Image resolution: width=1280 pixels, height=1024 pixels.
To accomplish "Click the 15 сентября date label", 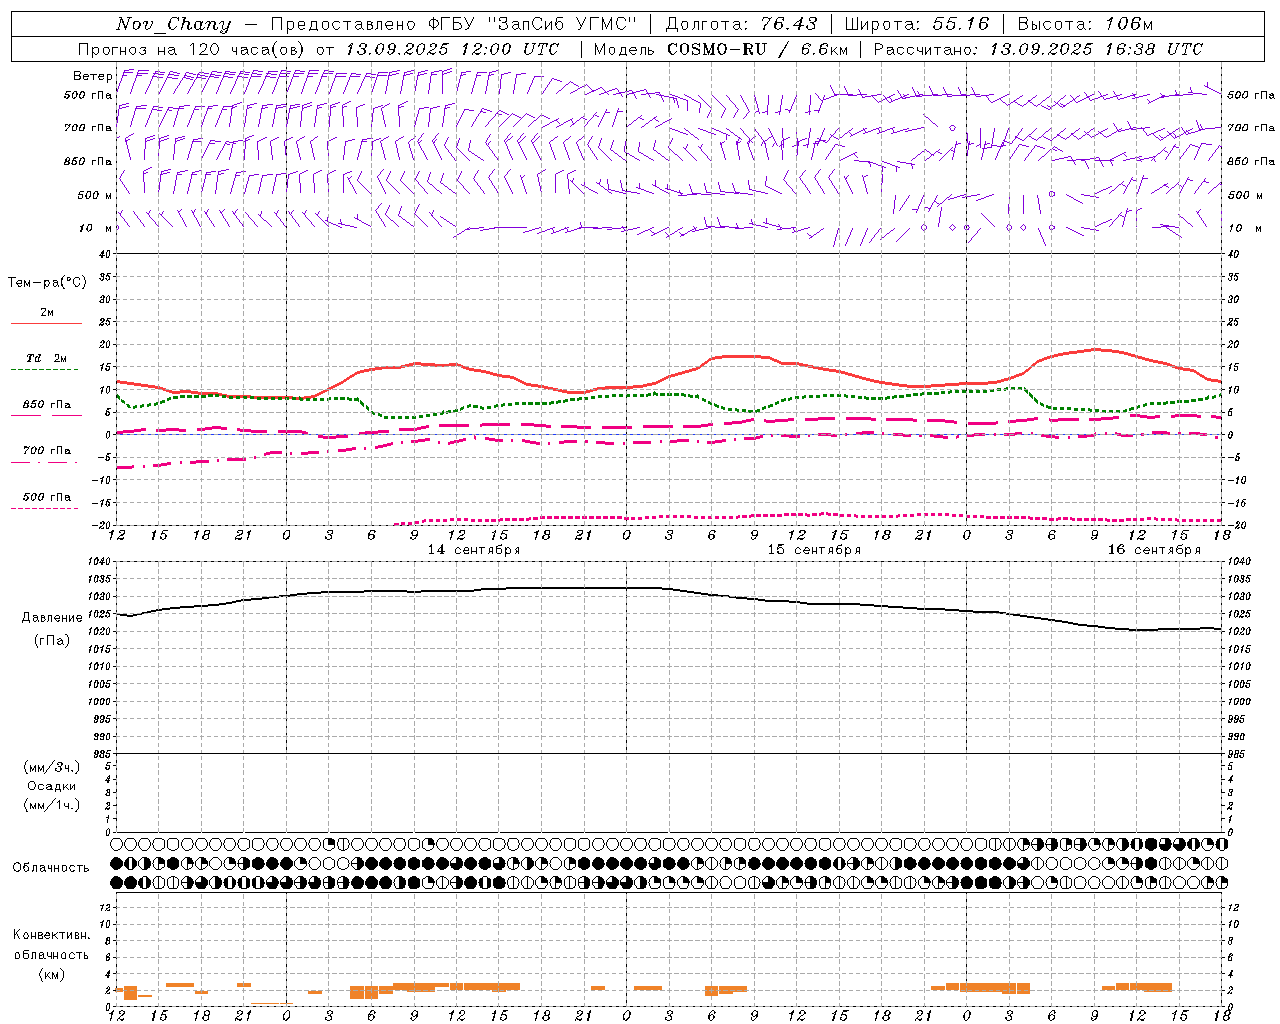I will 814,550.
